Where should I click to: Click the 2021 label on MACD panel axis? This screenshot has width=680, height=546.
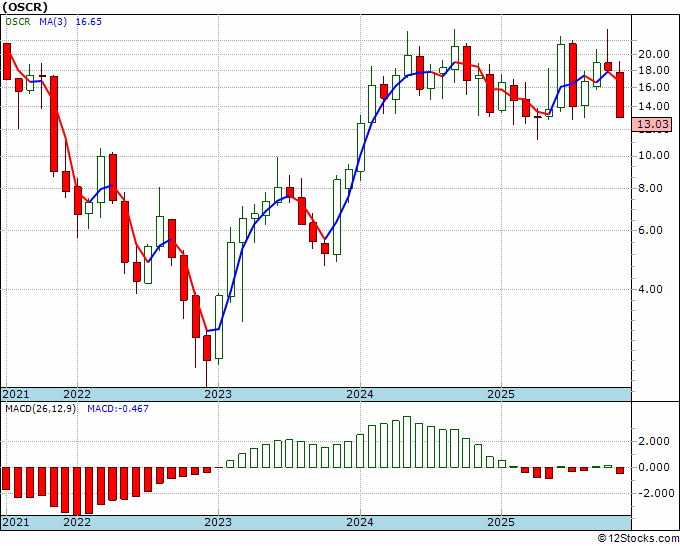click(x=16, y=522)
